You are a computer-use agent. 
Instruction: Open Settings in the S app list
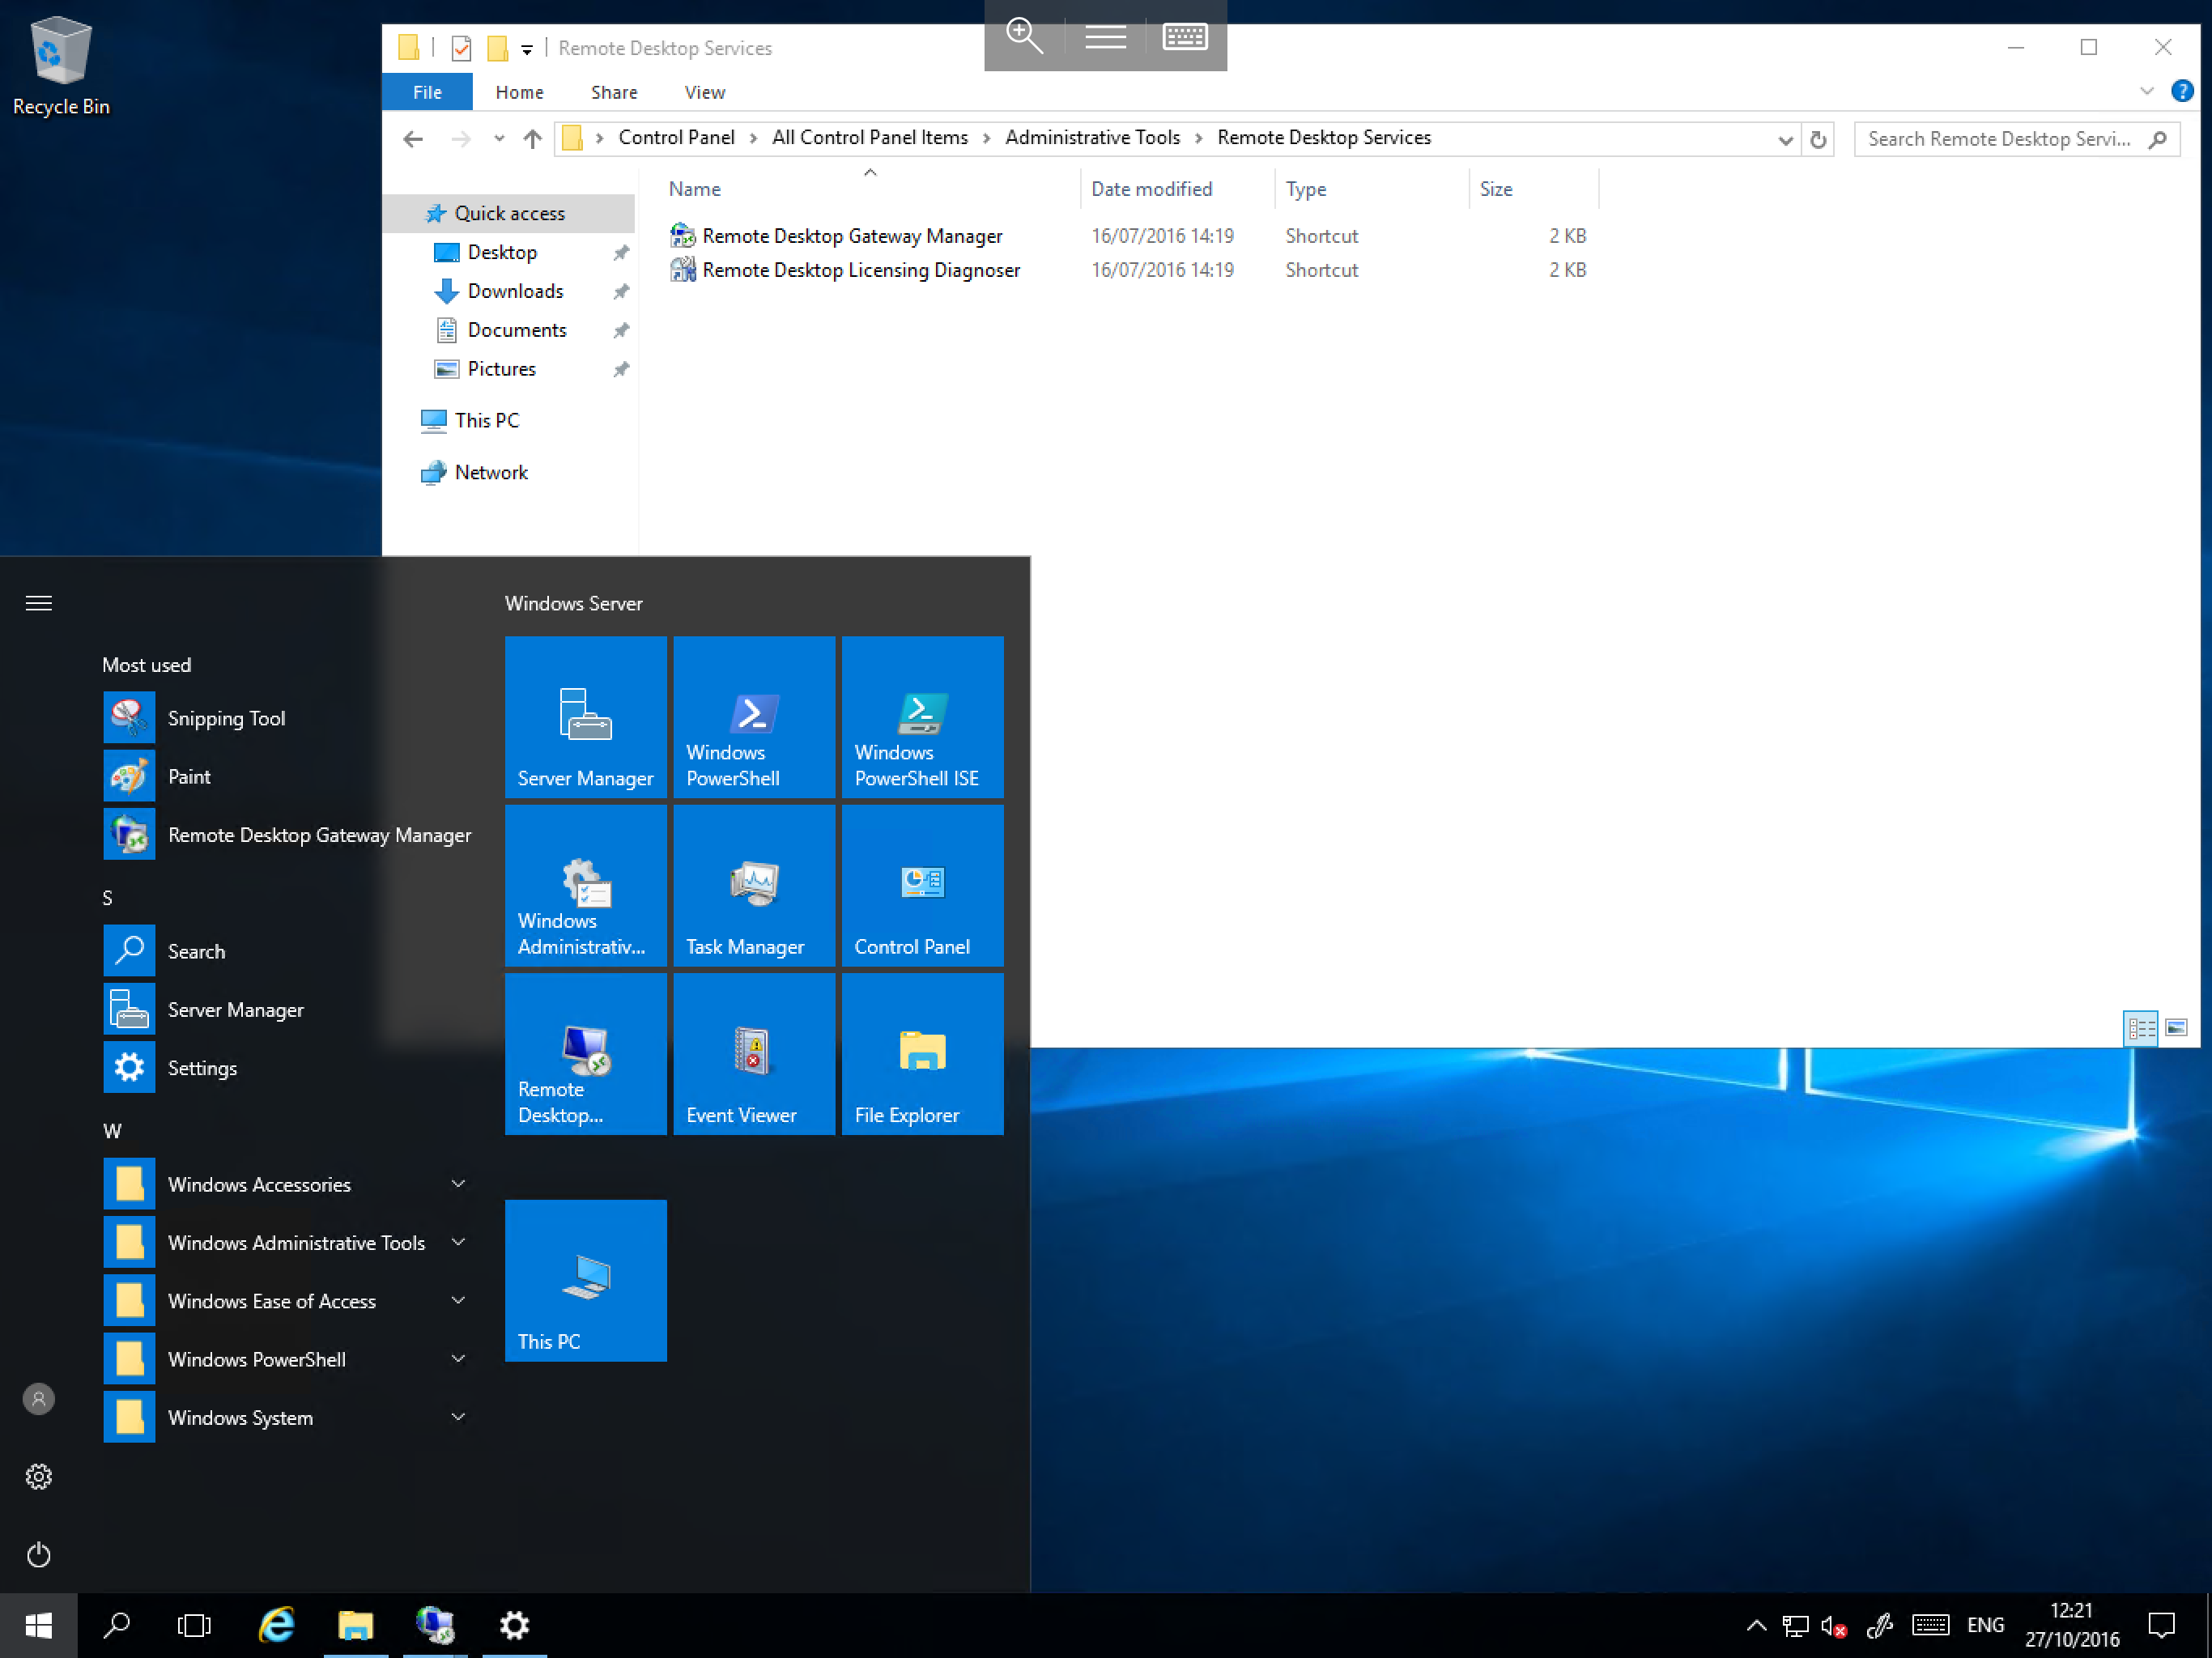coord(290,1067)
